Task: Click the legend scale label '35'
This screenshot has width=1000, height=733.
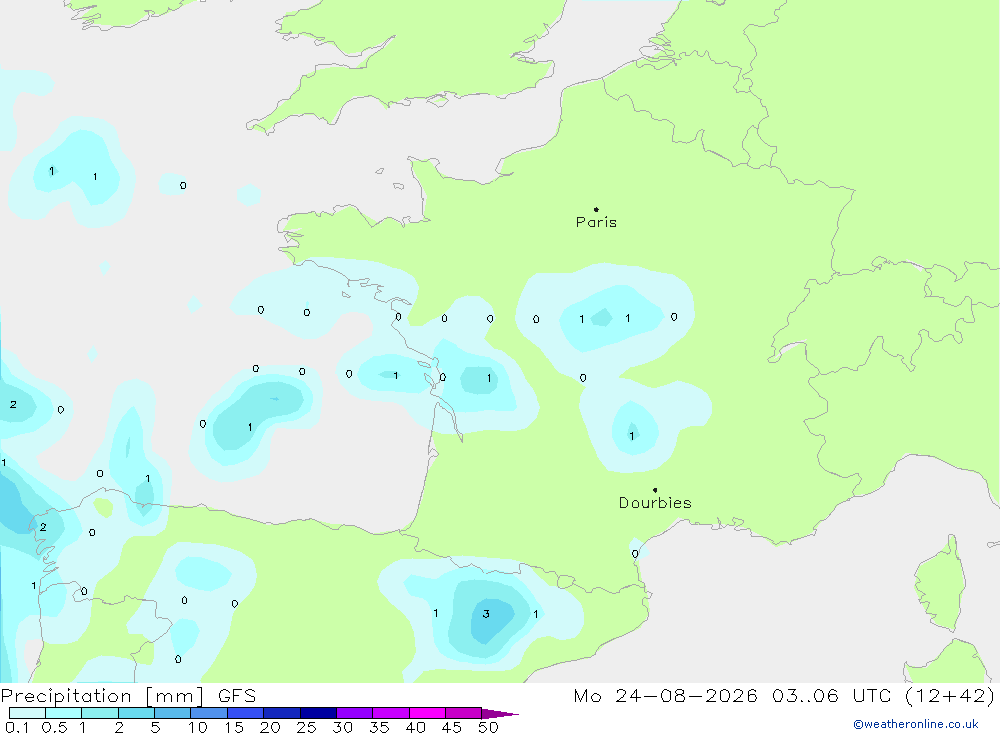Action: coord(379,727)
